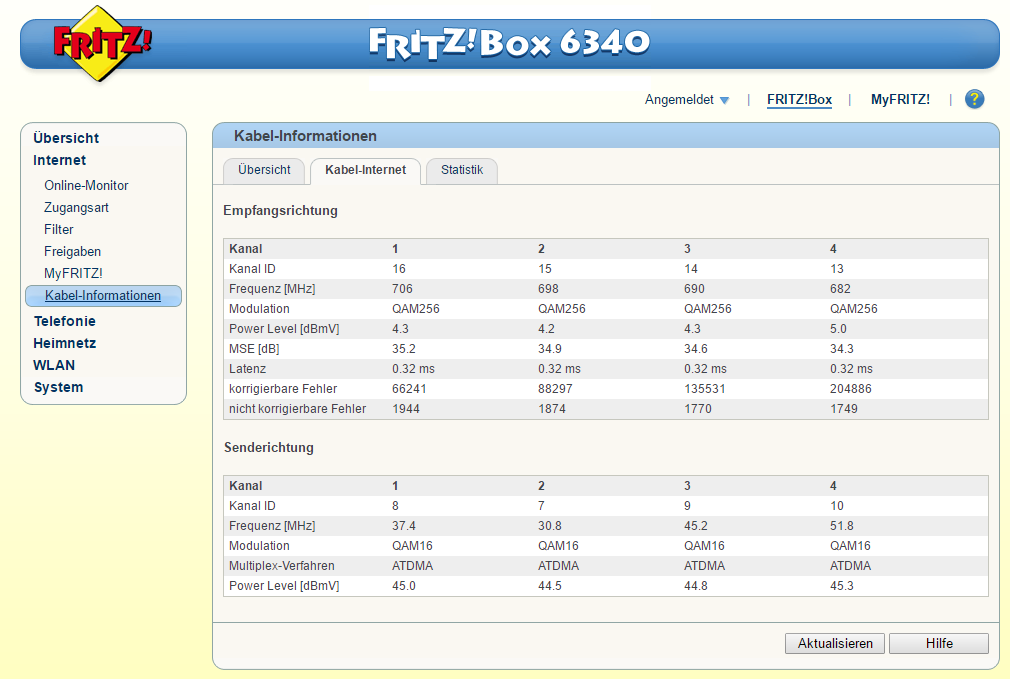Click upstream frequency value 30.8

tap(549, 526)
